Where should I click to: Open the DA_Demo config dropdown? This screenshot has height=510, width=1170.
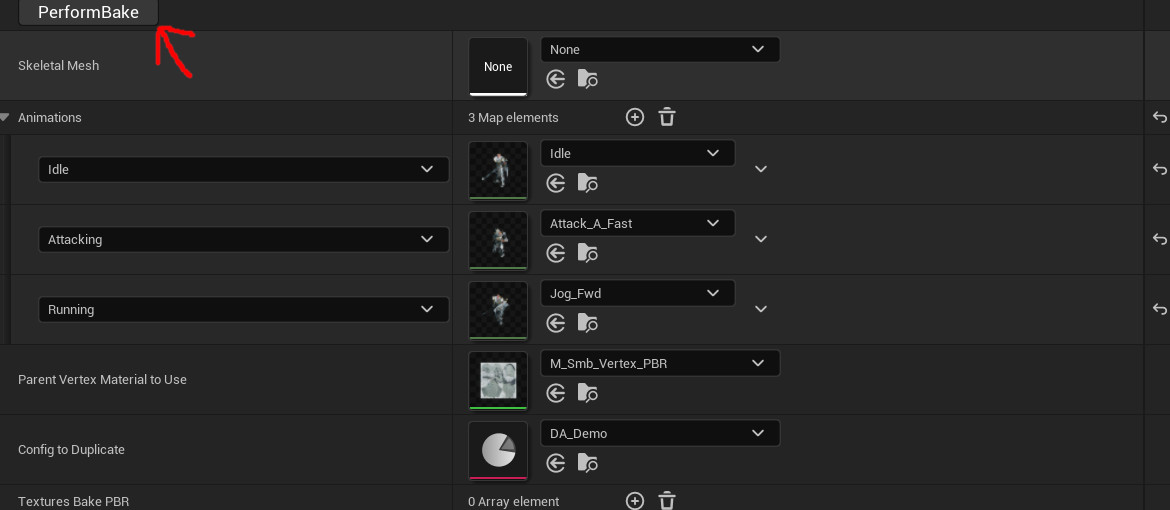pos(660,433)
